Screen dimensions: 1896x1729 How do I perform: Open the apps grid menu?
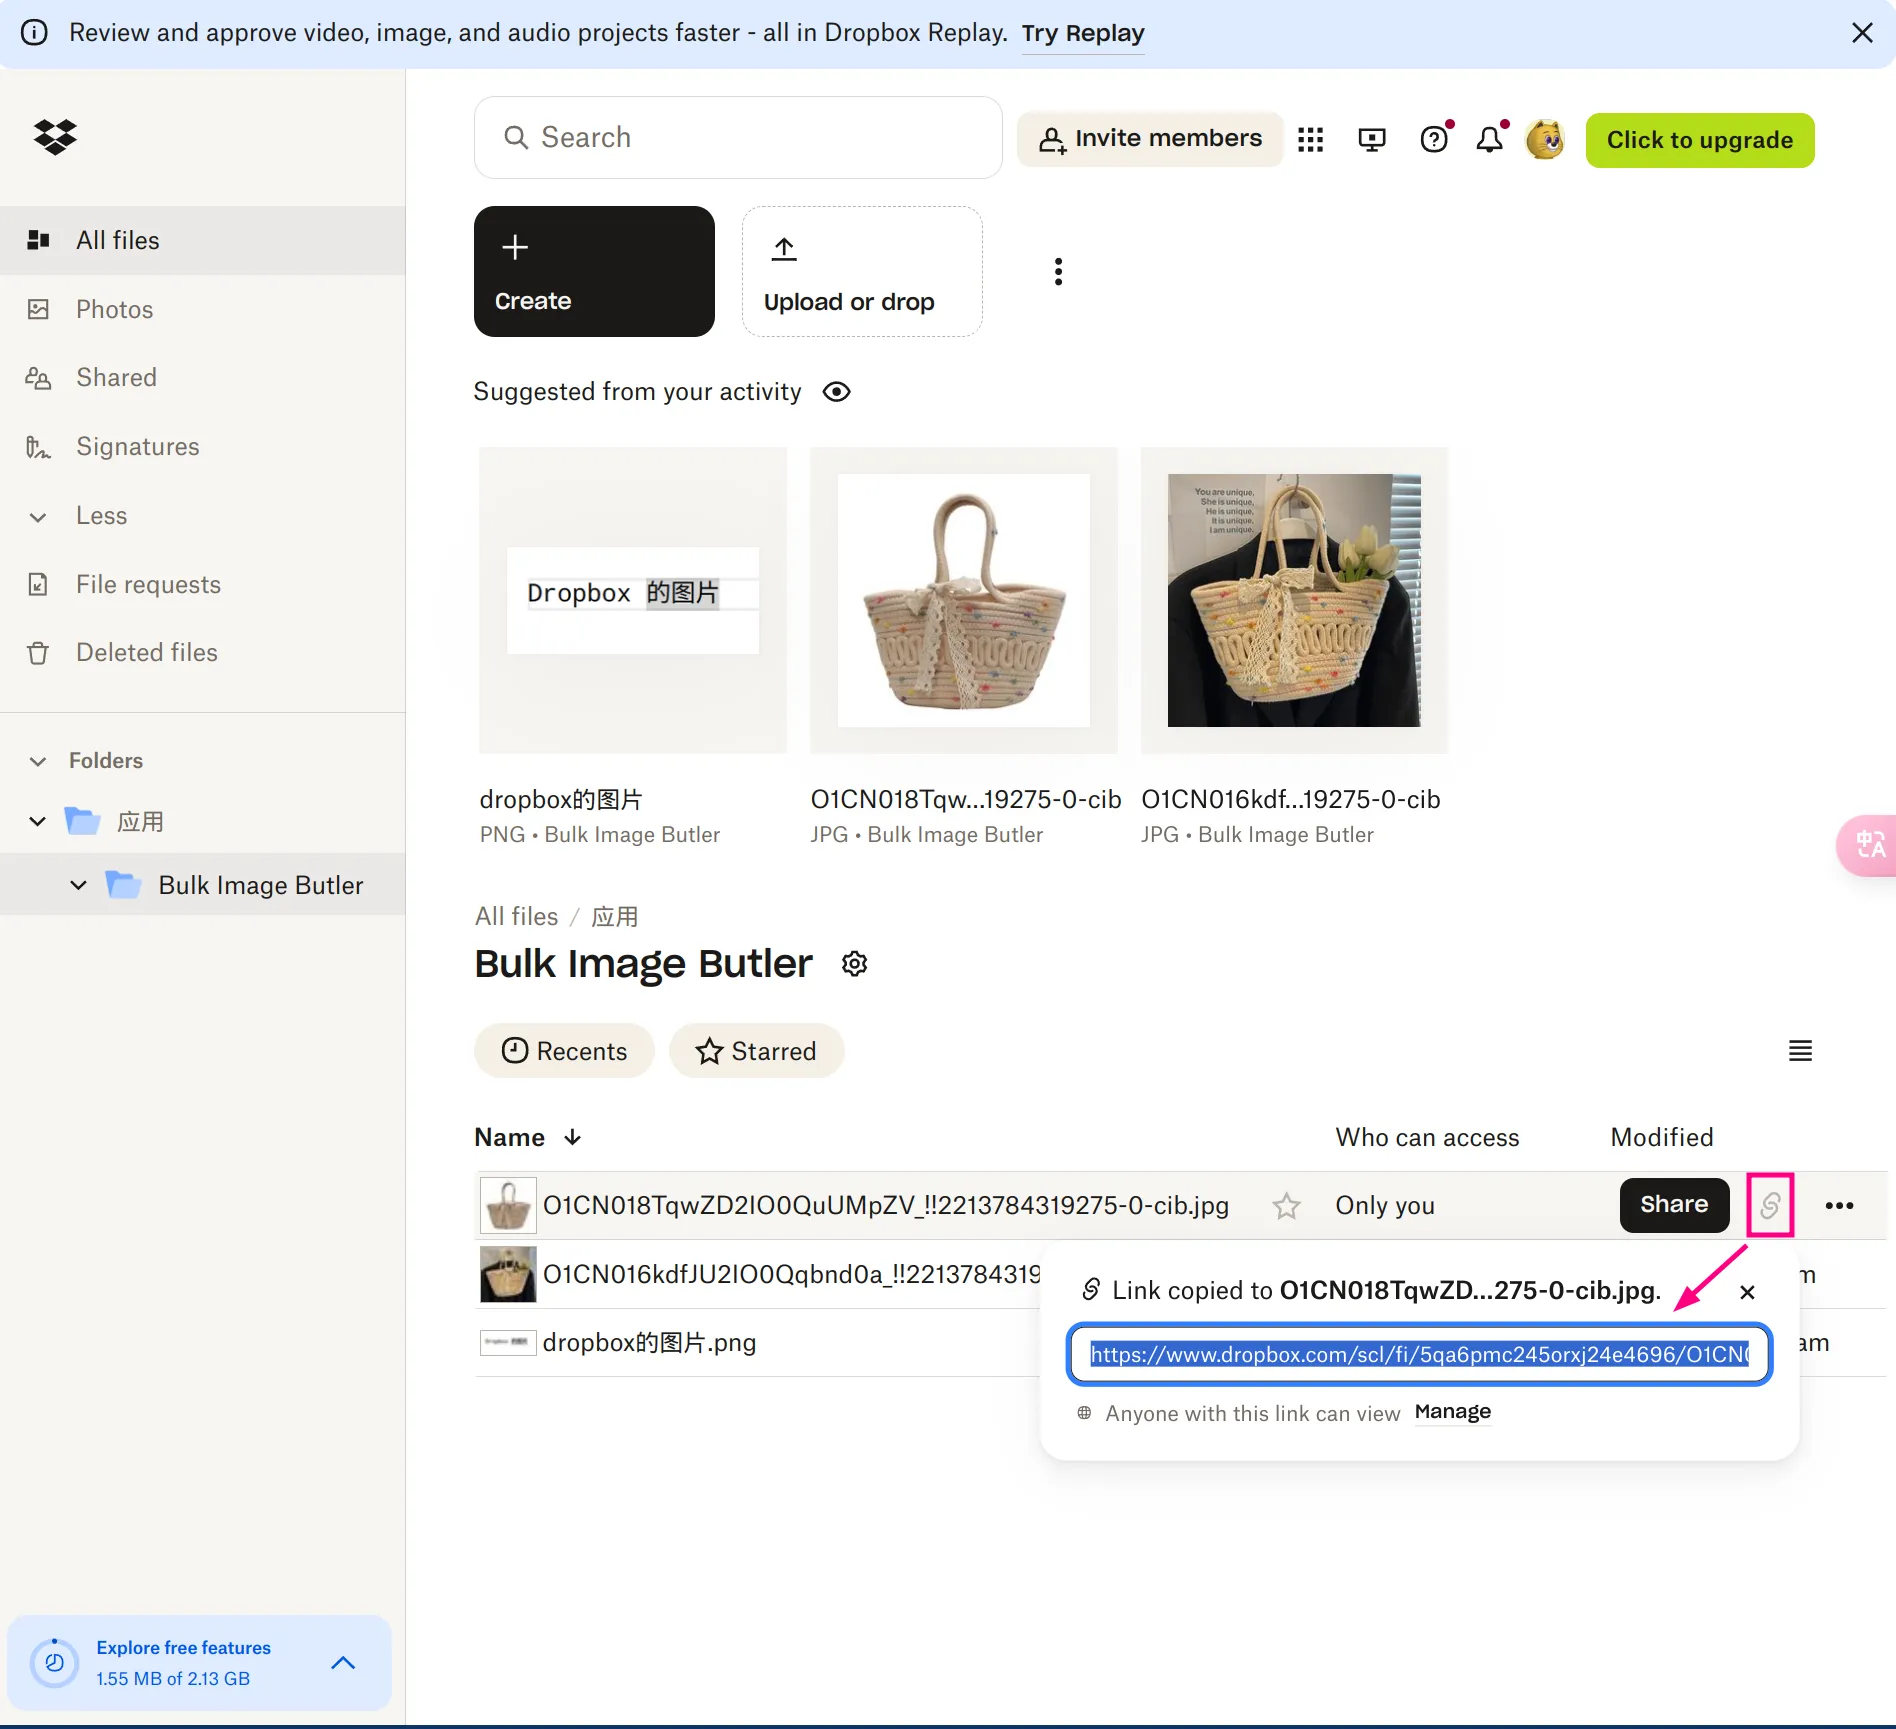pos(1310,140)
